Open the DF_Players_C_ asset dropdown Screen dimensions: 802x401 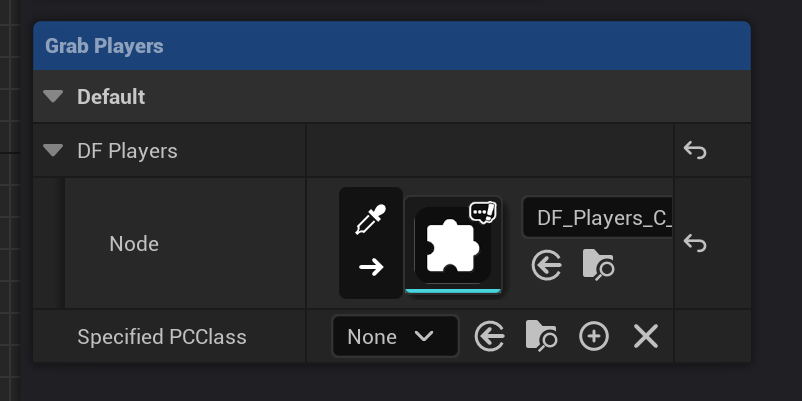598,217
